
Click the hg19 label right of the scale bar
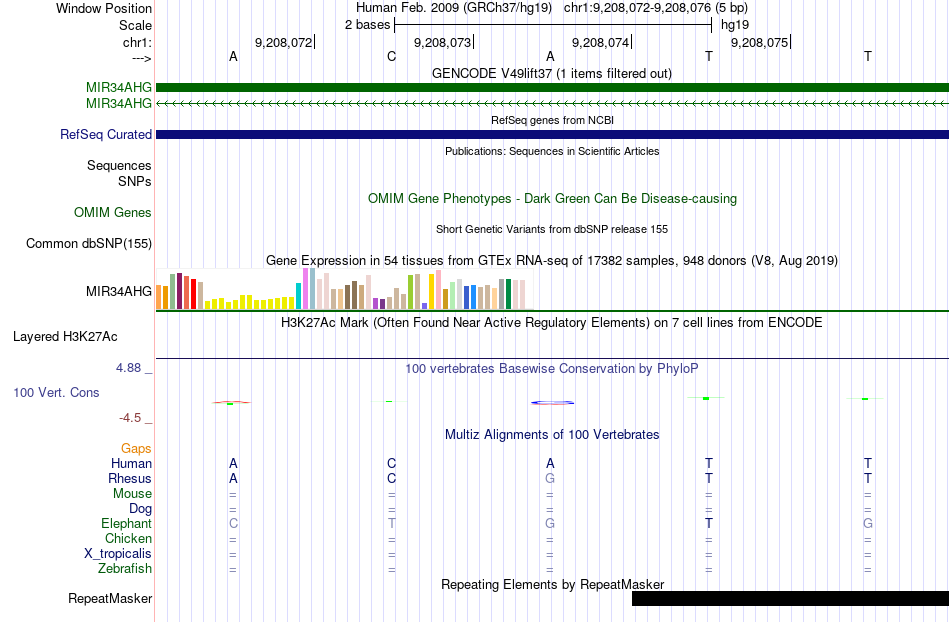click(x=735, y=25)
